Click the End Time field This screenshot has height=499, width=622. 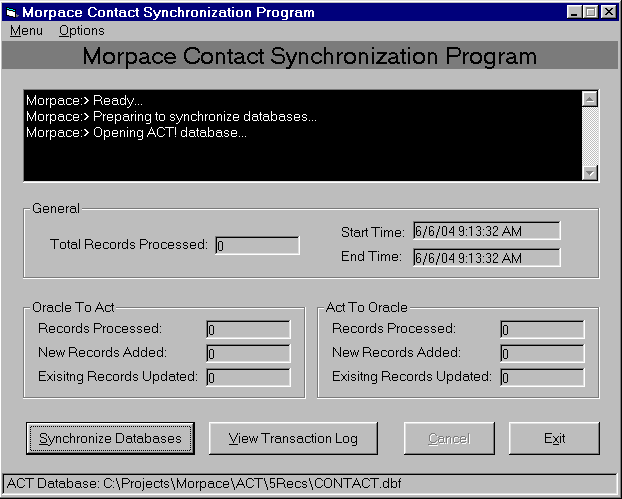click(x=487, y=258)
